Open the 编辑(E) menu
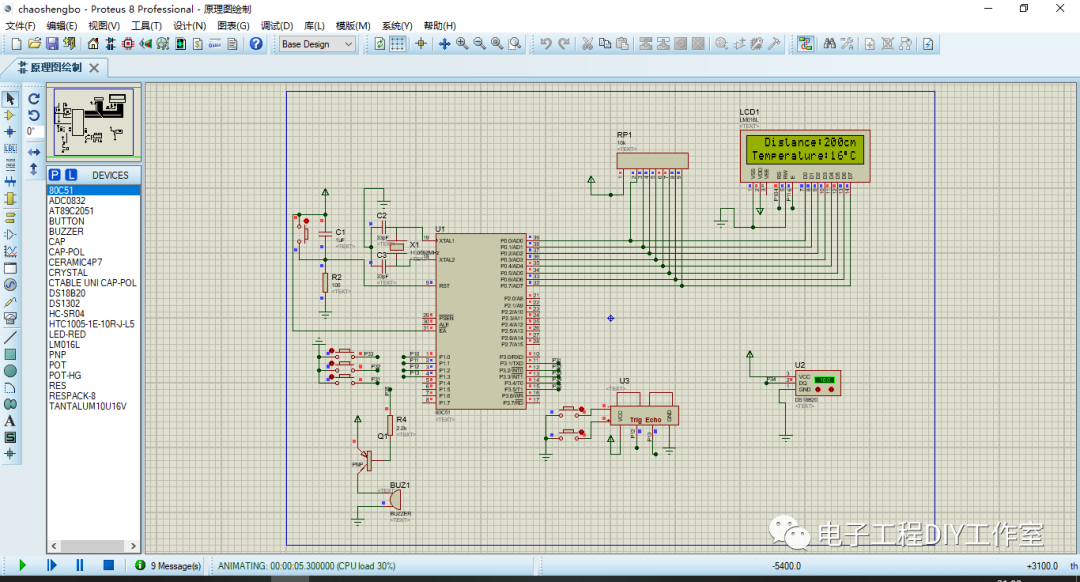Screen dimensions: 1080x582 61,25
